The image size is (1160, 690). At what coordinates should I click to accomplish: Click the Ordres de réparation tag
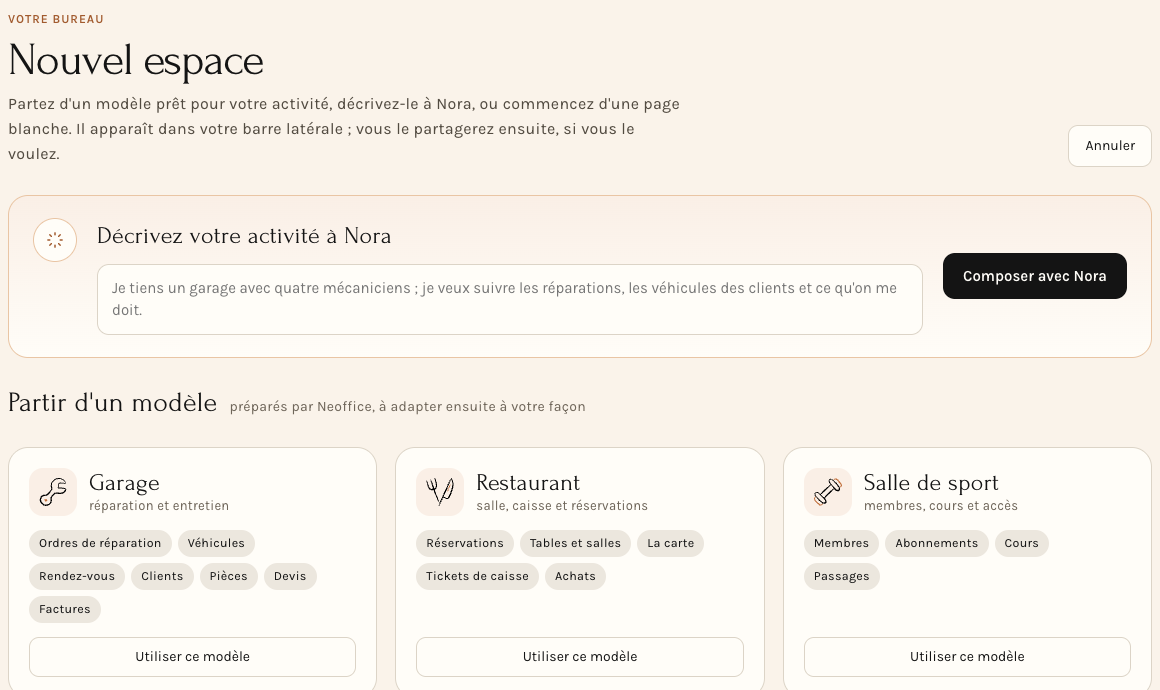100,544
